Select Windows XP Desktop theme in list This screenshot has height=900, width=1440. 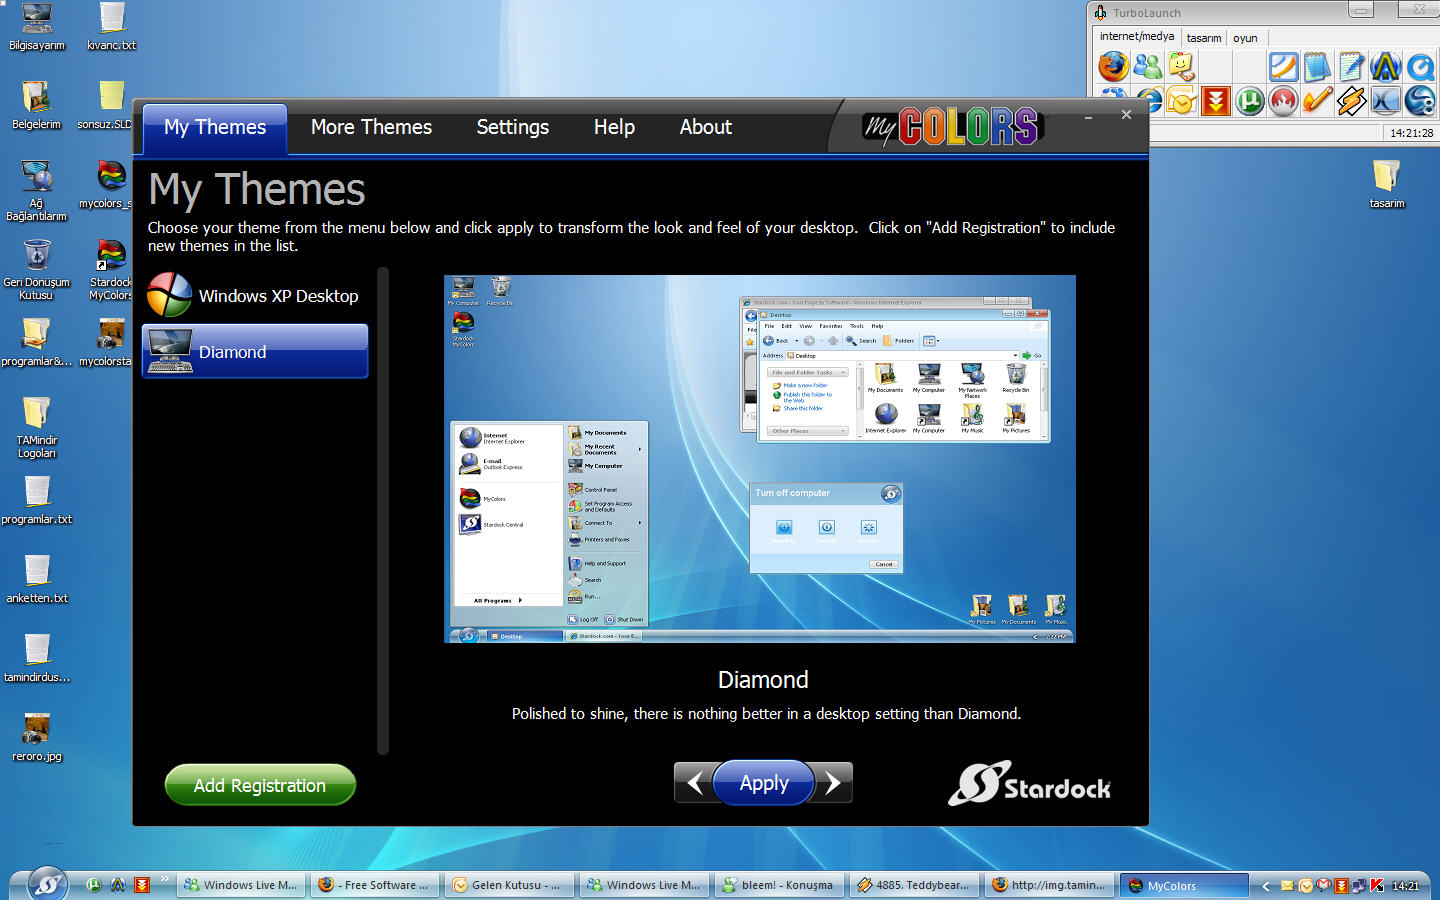pos(255,296)
